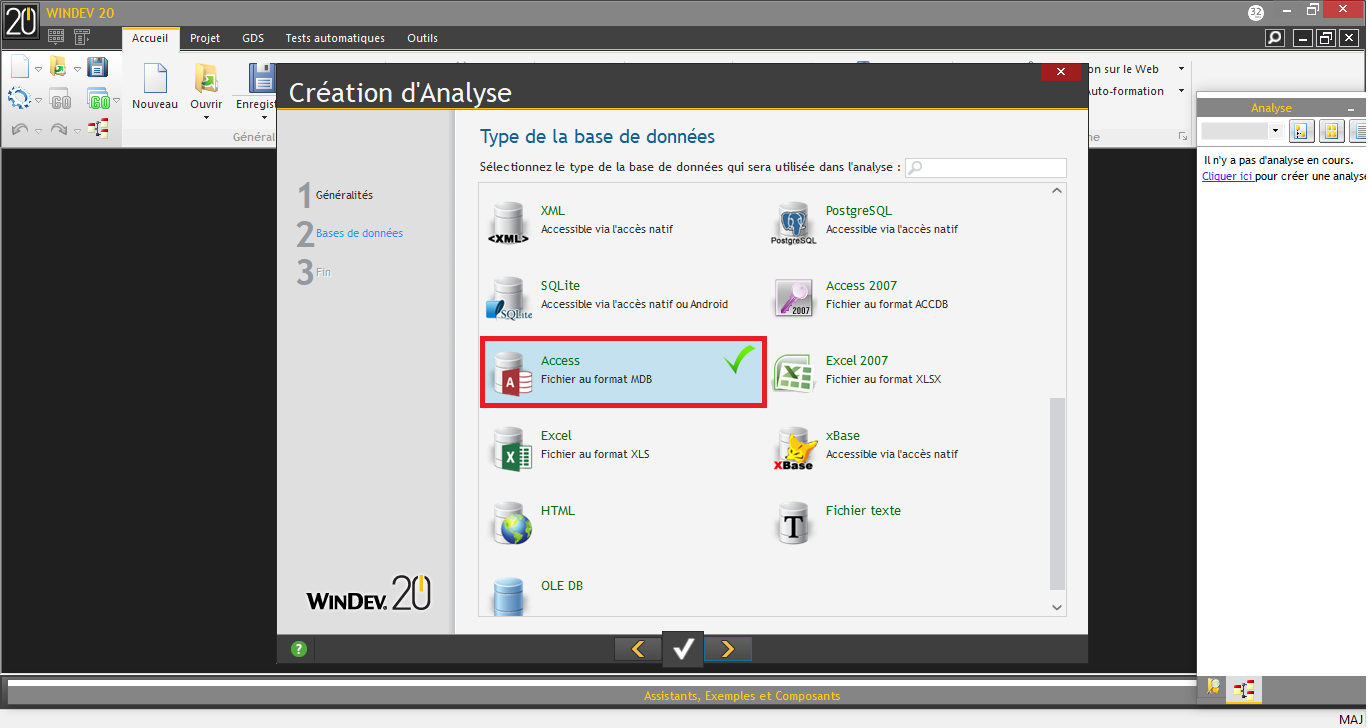Click the green GO project icon
The image size is (1368, 728).
point(98,100)
